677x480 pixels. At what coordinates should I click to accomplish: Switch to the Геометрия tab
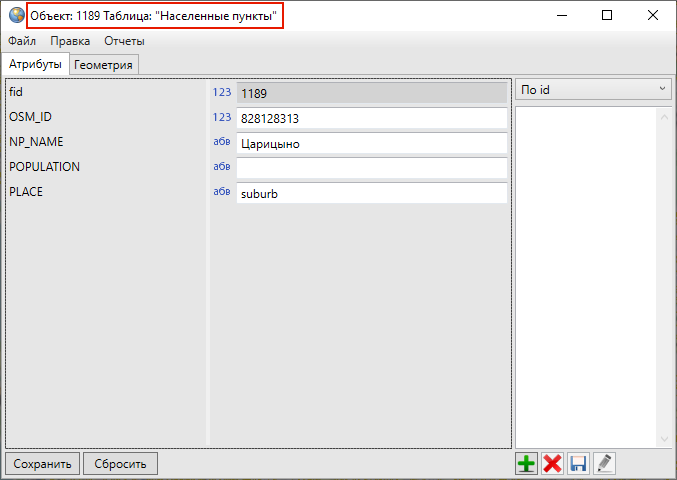[x=104, y=65]
